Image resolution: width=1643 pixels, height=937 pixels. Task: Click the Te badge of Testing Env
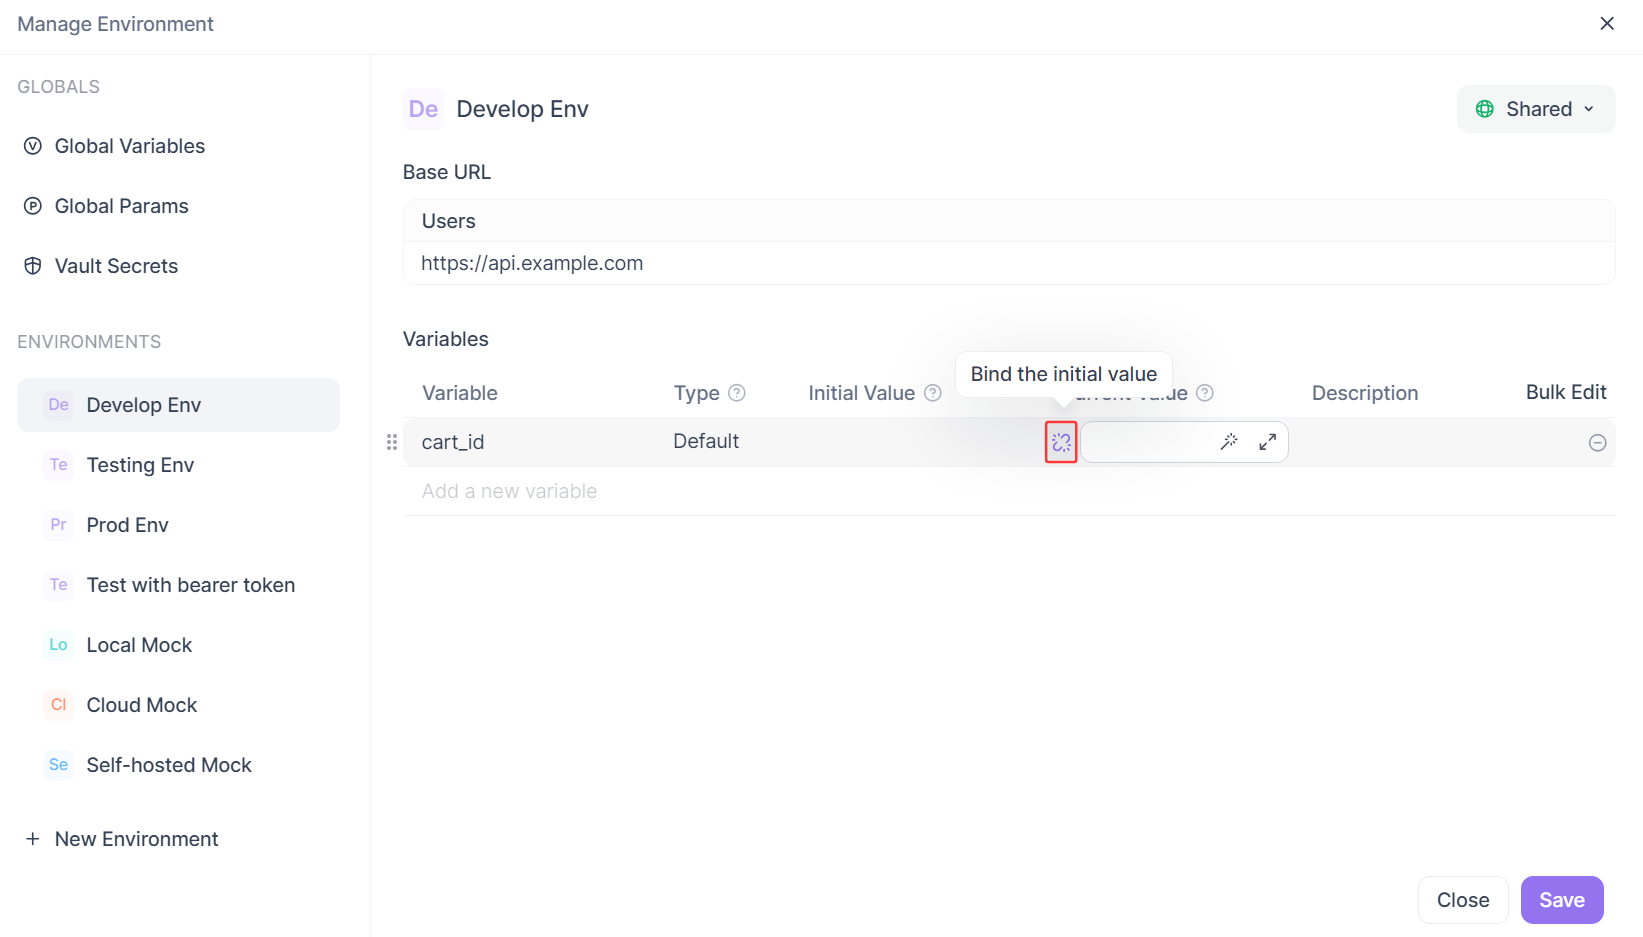coord(59,465)
